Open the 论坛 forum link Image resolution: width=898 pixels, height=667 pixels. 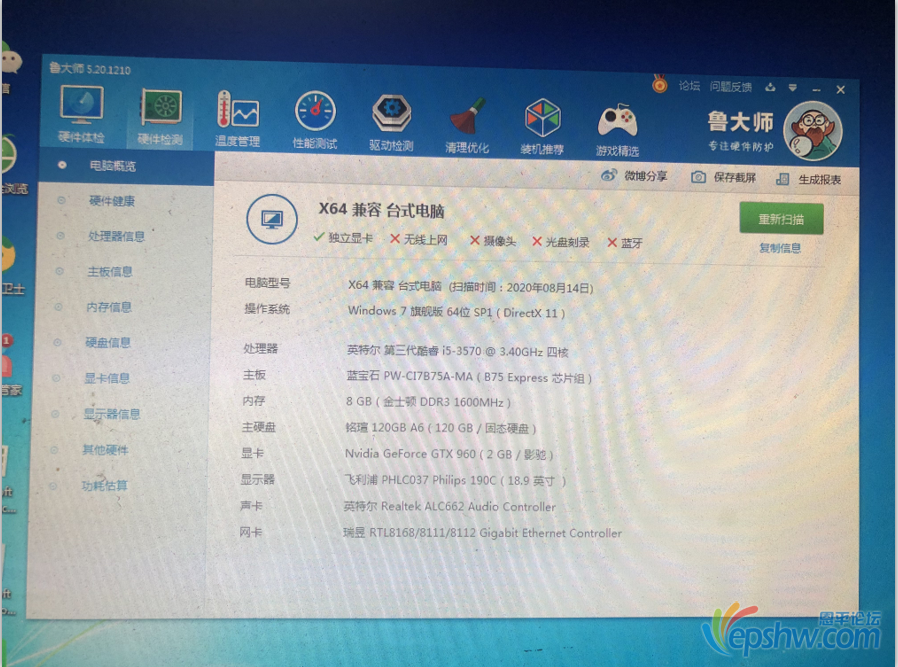tap(689, 86)
